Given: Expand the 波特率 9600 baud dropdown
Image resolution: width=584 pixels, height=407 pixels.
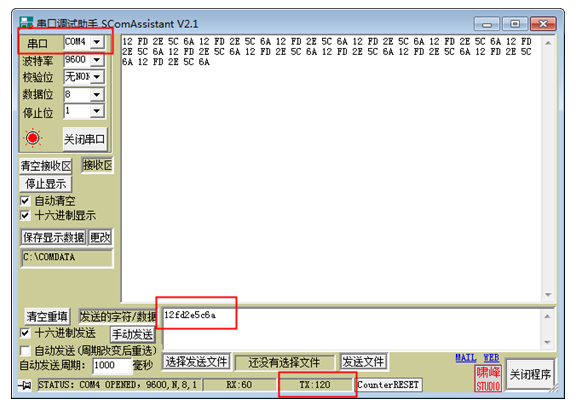Looking at the screenshot, I should (x=97, y=60).
